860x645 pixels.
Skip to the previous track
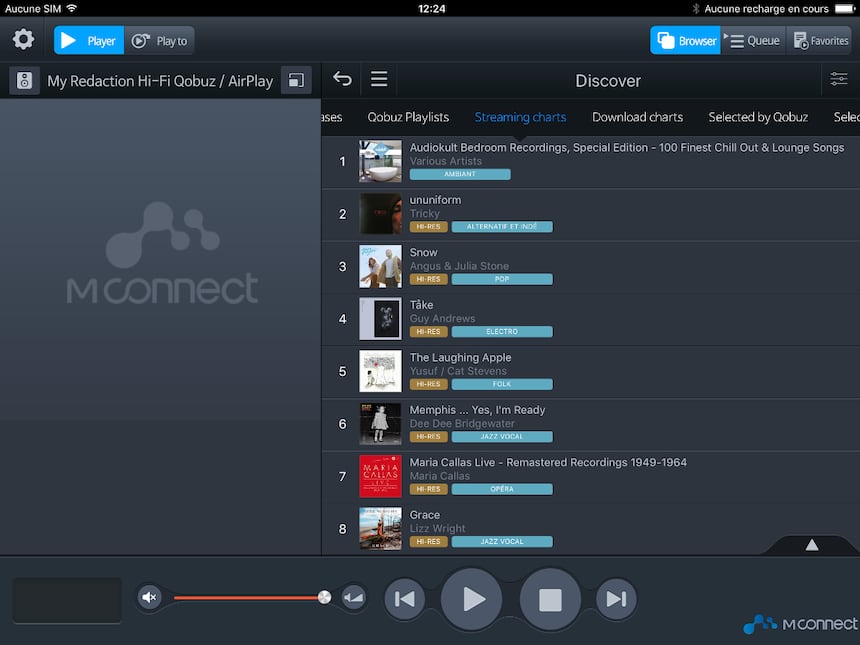(x=404, y=599)
